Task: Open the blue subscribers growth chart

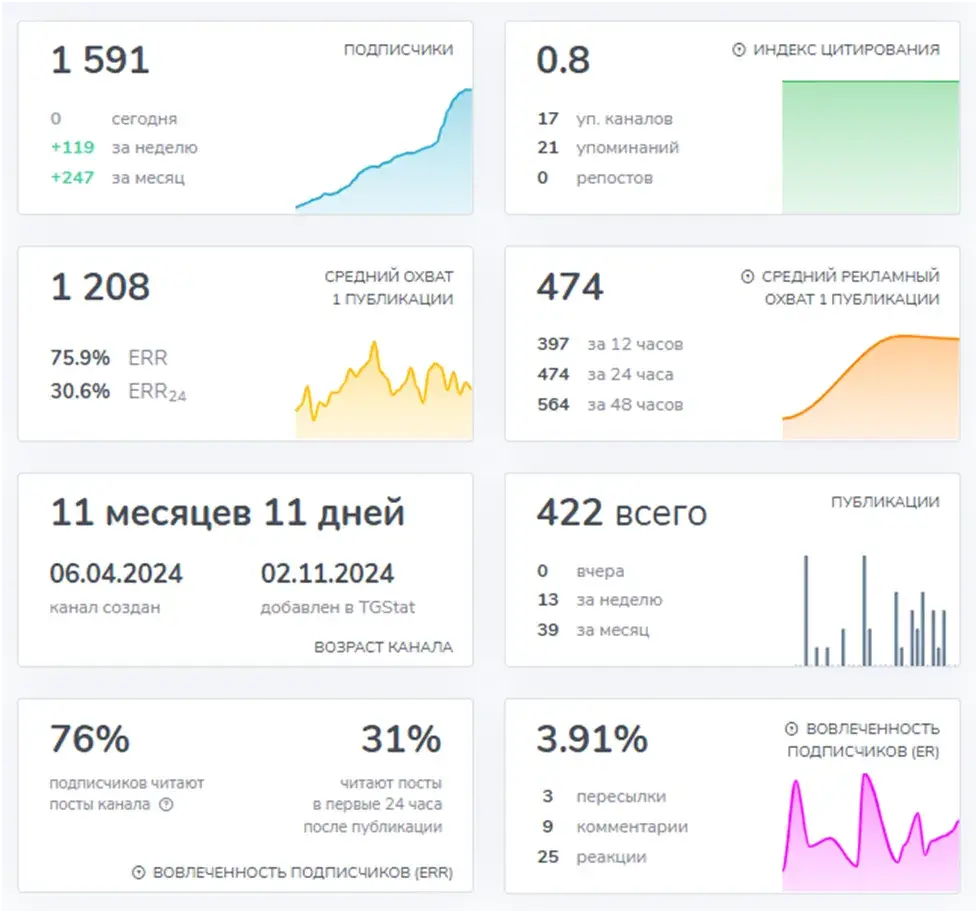Action: [384, 151]
